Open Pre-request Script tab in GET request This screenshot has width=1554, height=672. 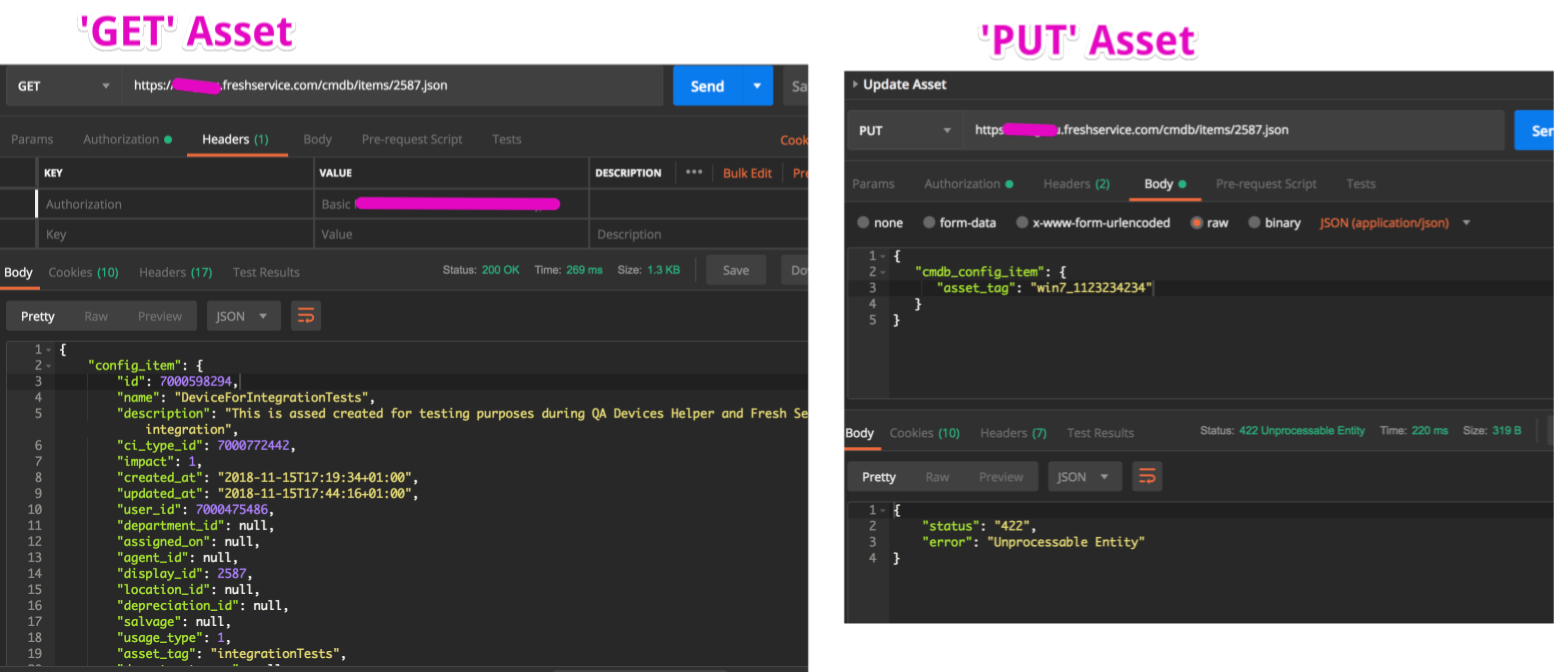click(x=412, y=139)
